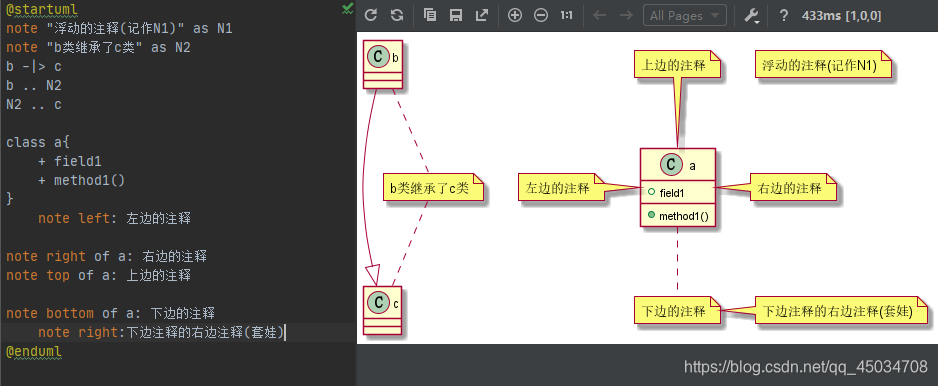The height and width of the screenshot is (386, 938).
Task: Open the wrench settings menu
Action: 752,16
